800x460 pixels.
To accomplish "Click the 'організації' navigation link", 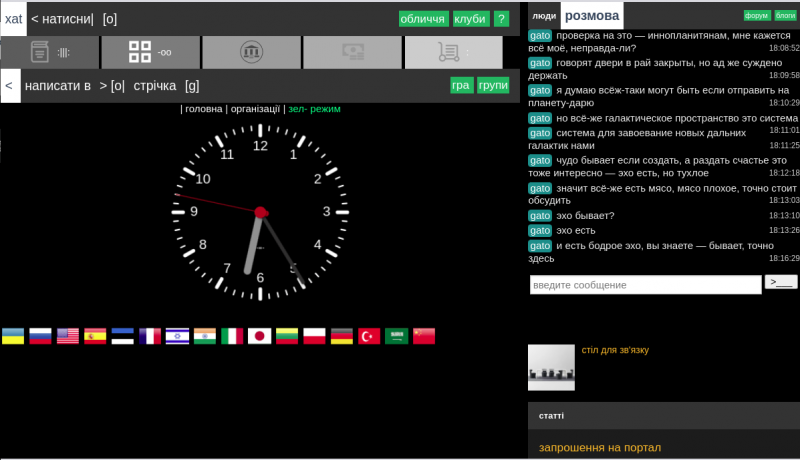I will pos(256,109).
